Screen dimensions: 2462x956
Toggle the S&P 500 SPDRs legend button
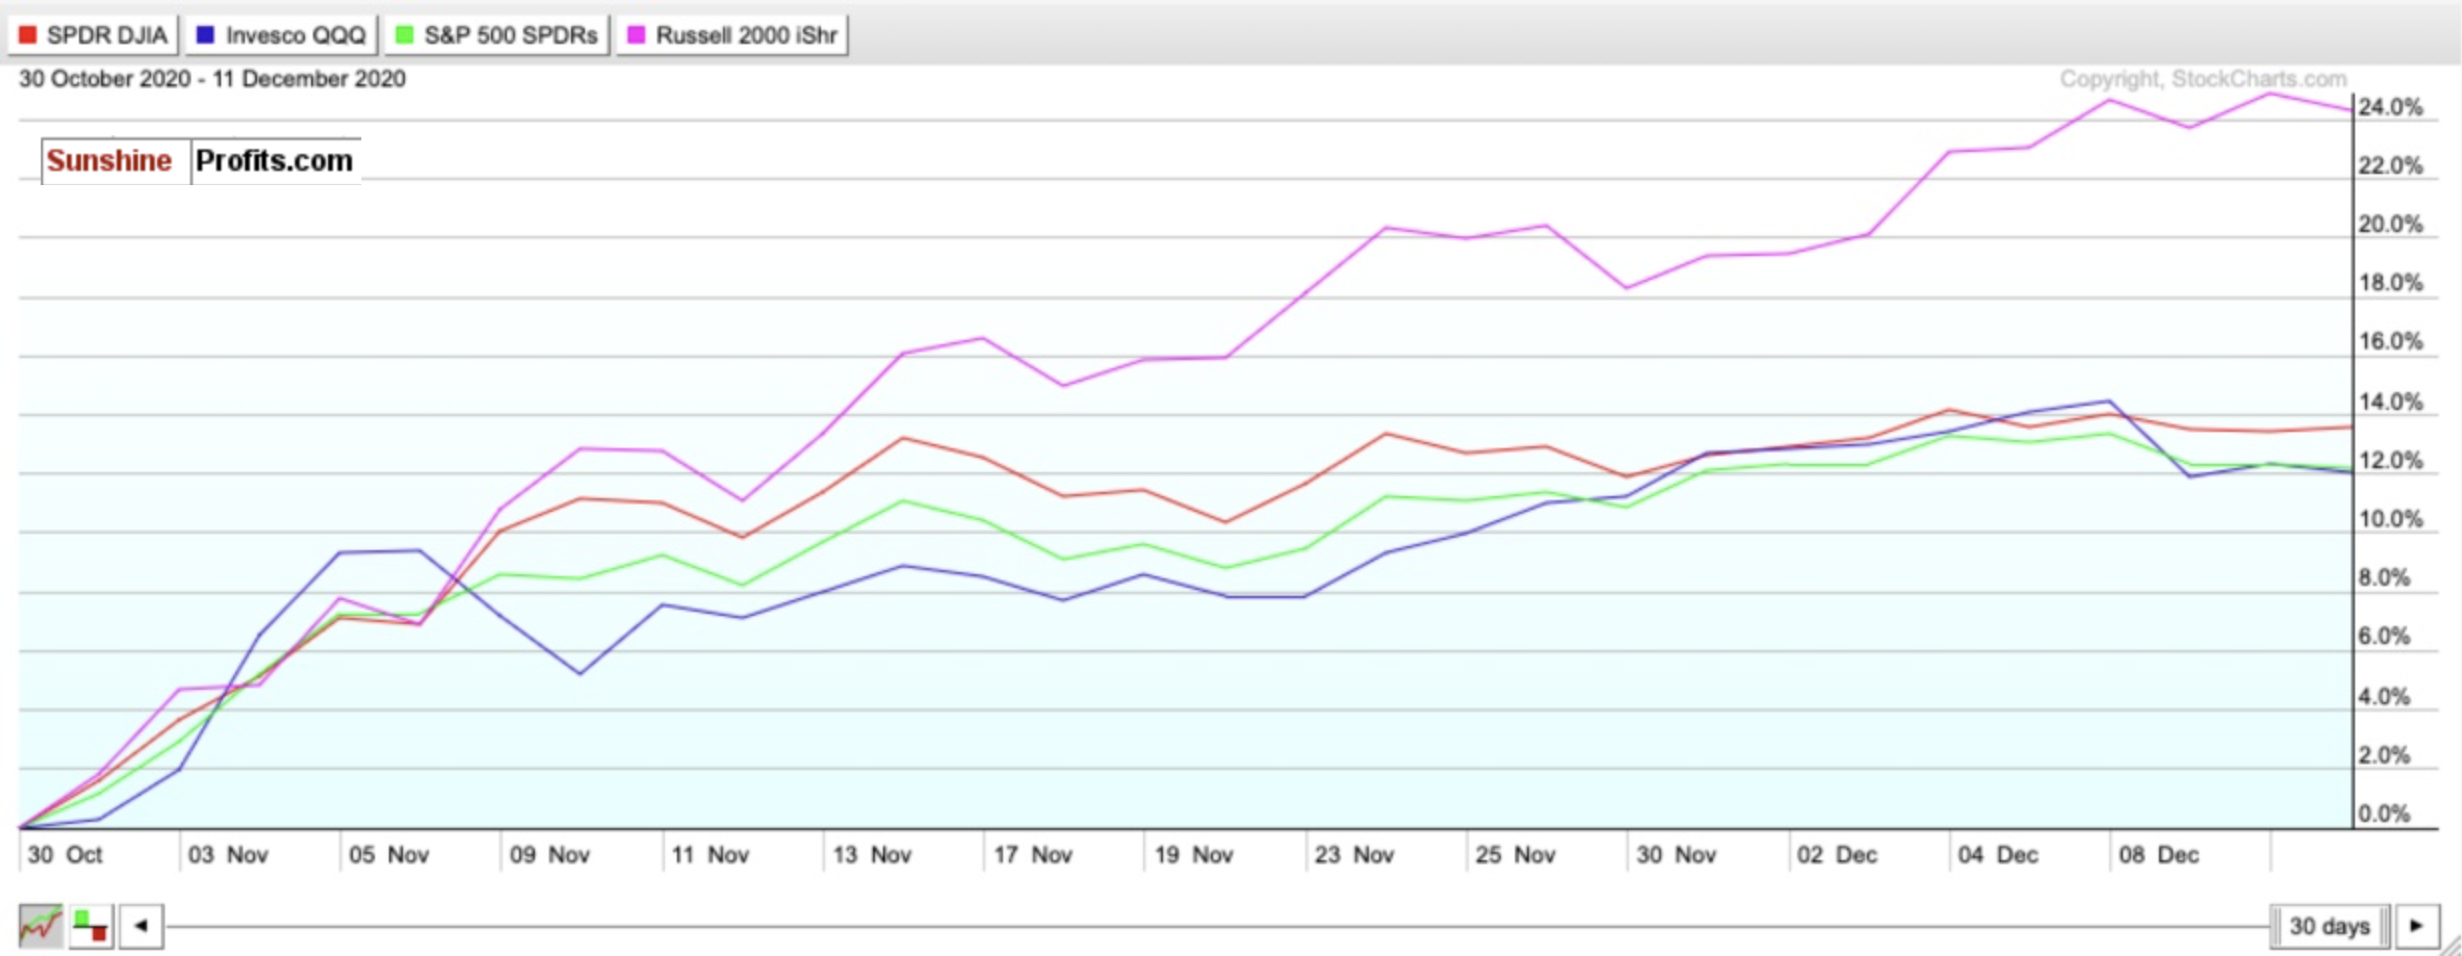497,35
